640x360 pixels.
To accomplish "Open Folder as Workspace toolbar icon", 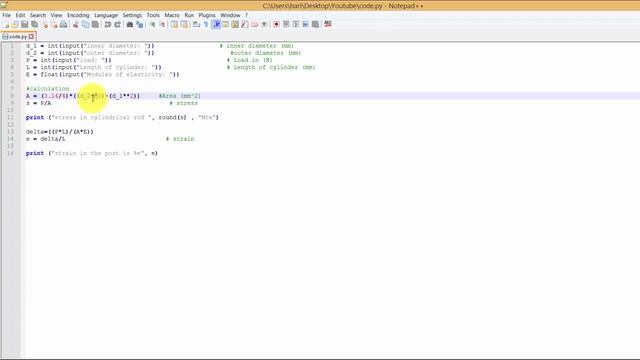I will coord(254,24).
